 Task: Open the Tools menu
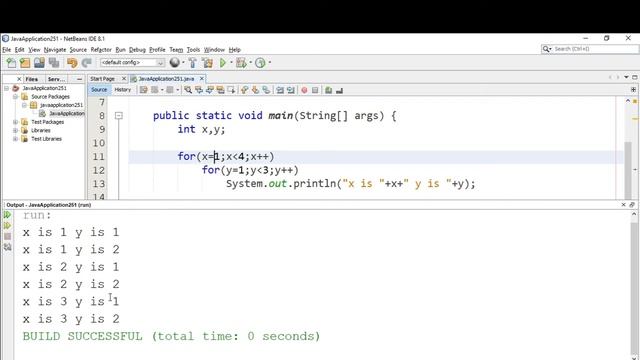point(193,50)
